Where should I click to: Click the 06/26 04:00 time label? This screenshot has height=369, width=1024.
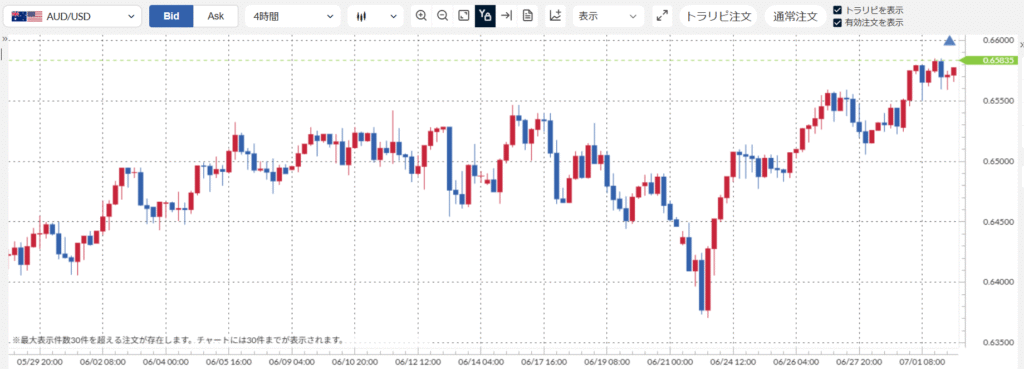click(x=797, y=361)
